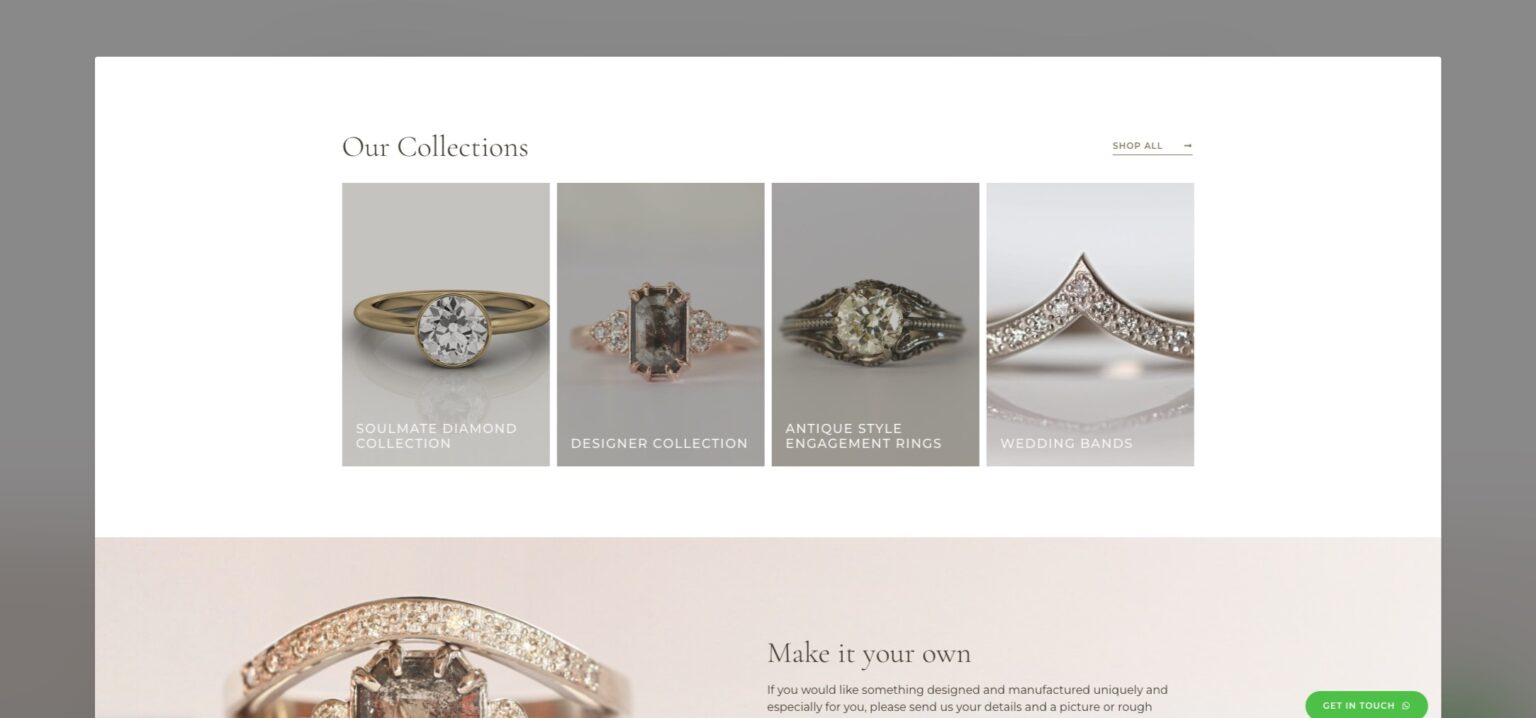Click the arrow icon beside Shop All
The width and height of the screenshot is (1536, 718).
click(1187, 146)
